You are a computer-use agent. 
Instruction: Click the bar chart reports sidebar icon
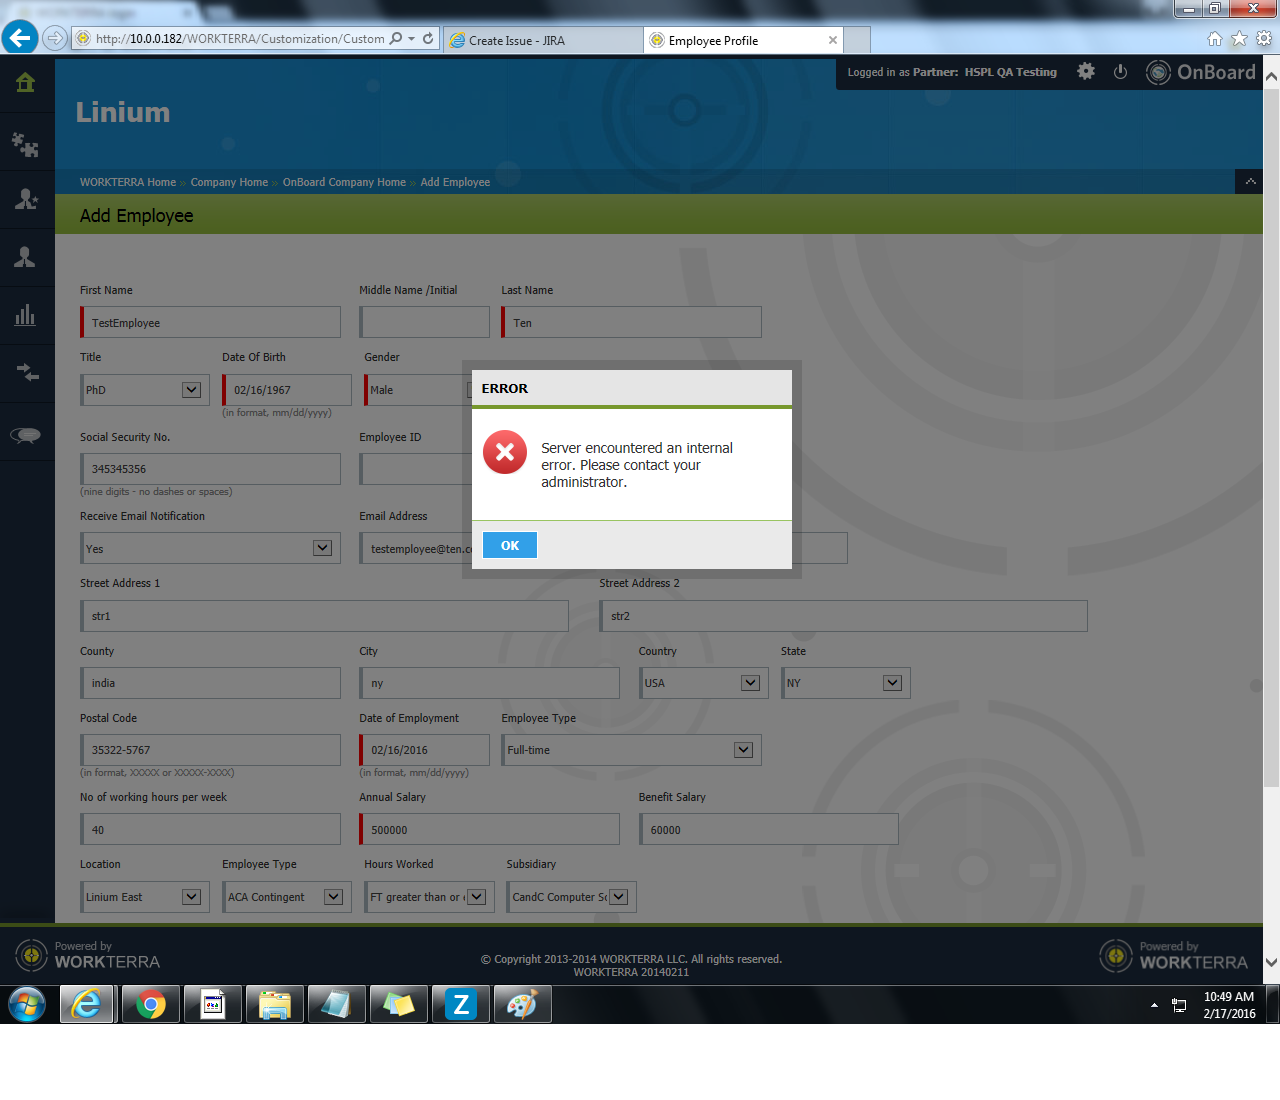coord(26,316)
